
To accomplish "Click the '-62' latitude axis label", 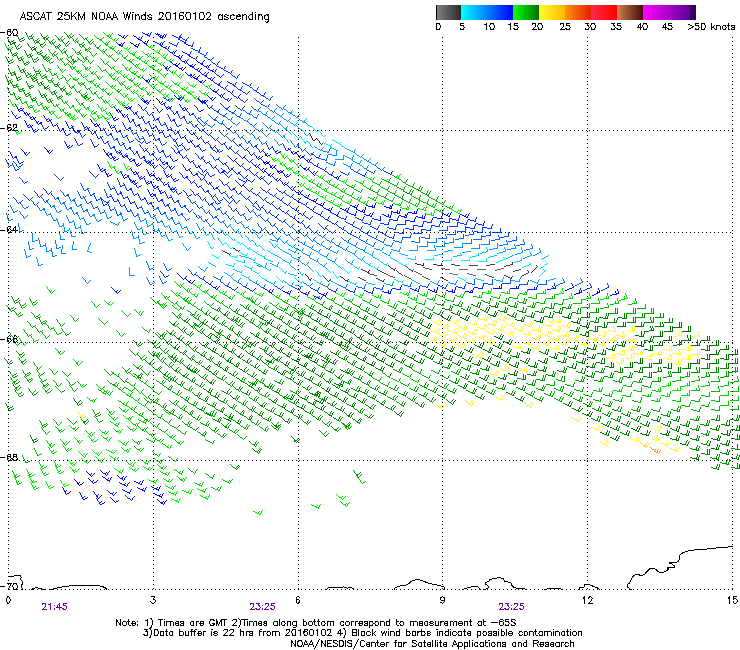I will click(10, 128).
